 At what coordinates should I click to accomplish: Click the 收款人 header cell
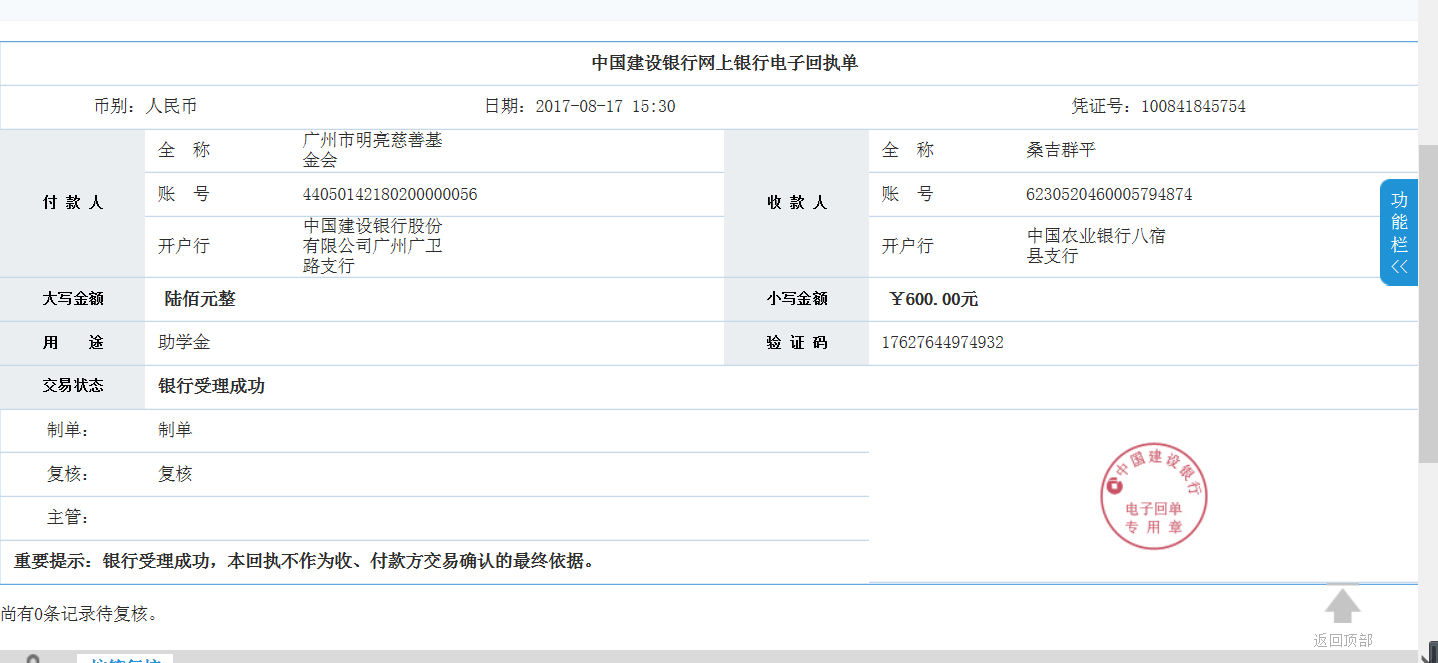[x=797, y=203]
